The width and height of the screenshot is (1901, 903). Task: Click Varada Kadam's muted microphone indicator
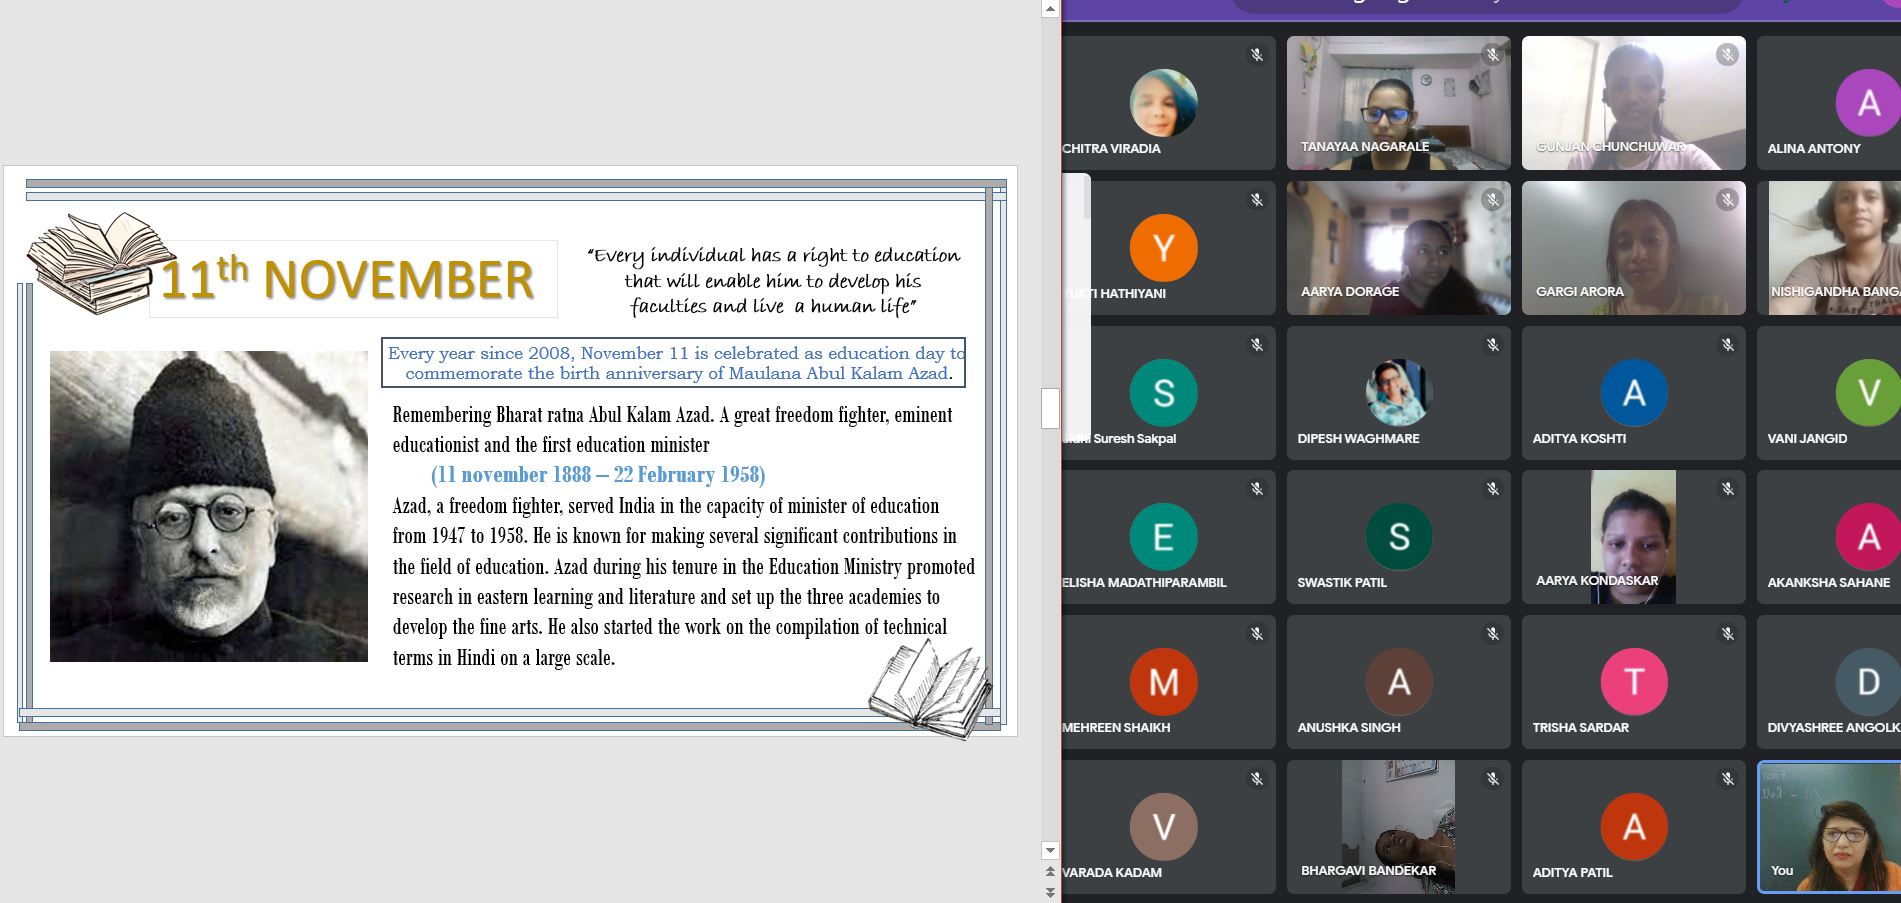1257,779
